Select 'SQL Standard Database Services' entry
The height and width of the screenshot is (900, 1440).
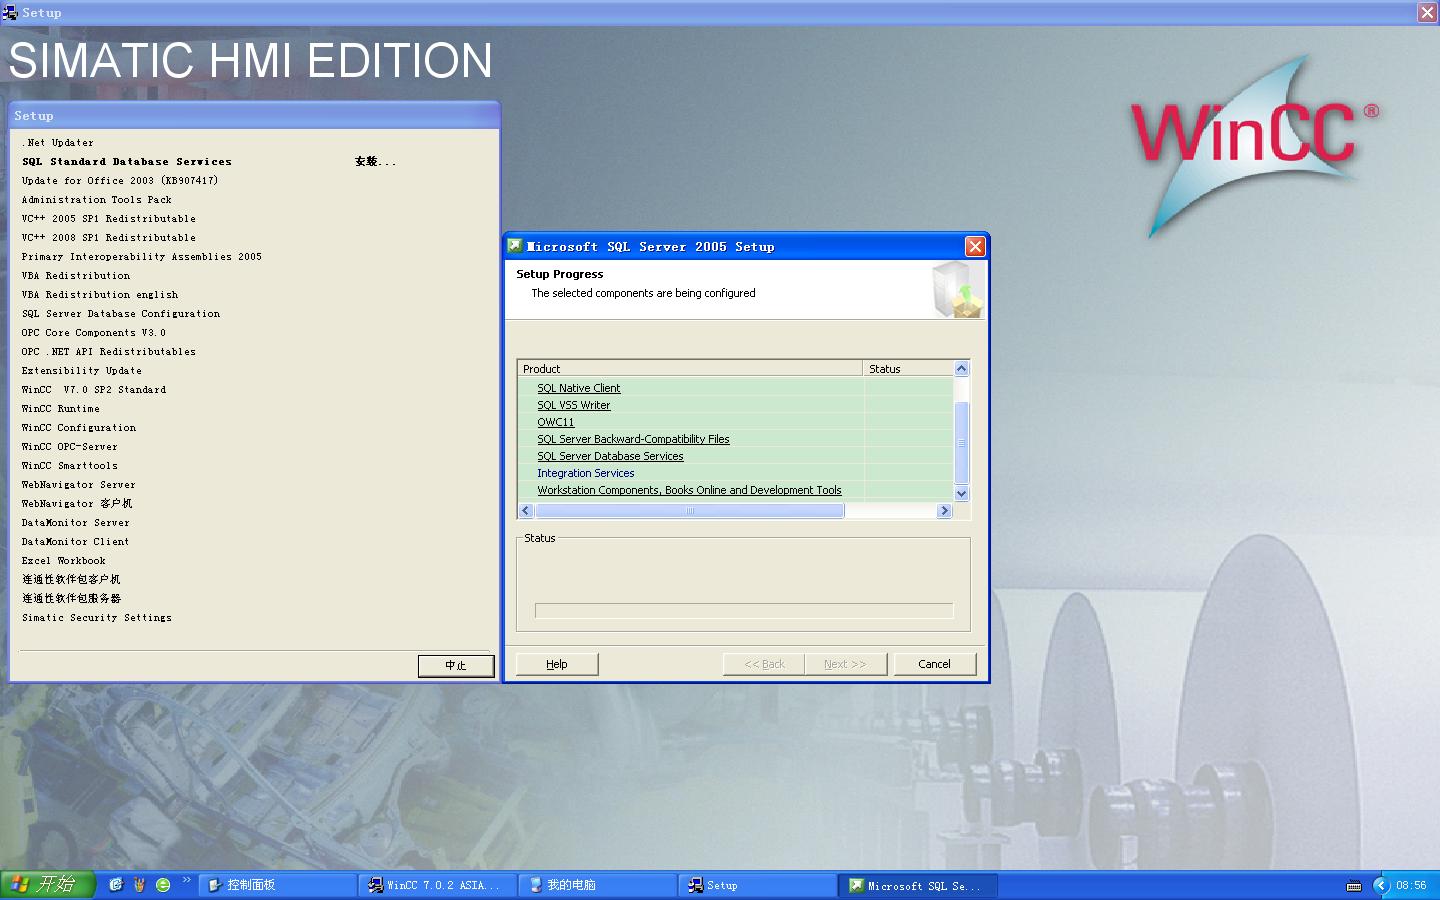(127, 162)
